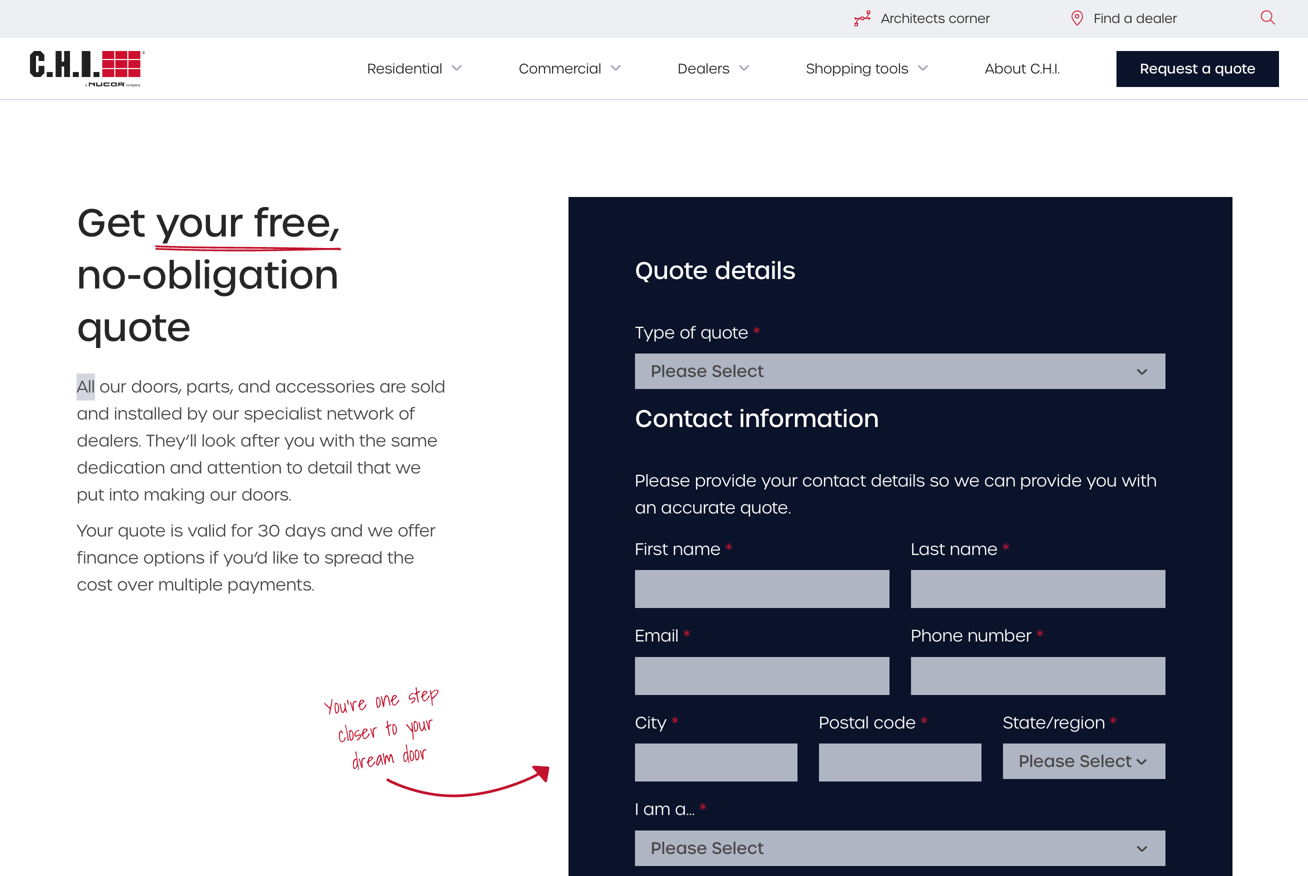Click the Architects corner drafting icon
The height and width of the screenshot is (876, 1308).
pyautogui.click(x=862, y=18)
